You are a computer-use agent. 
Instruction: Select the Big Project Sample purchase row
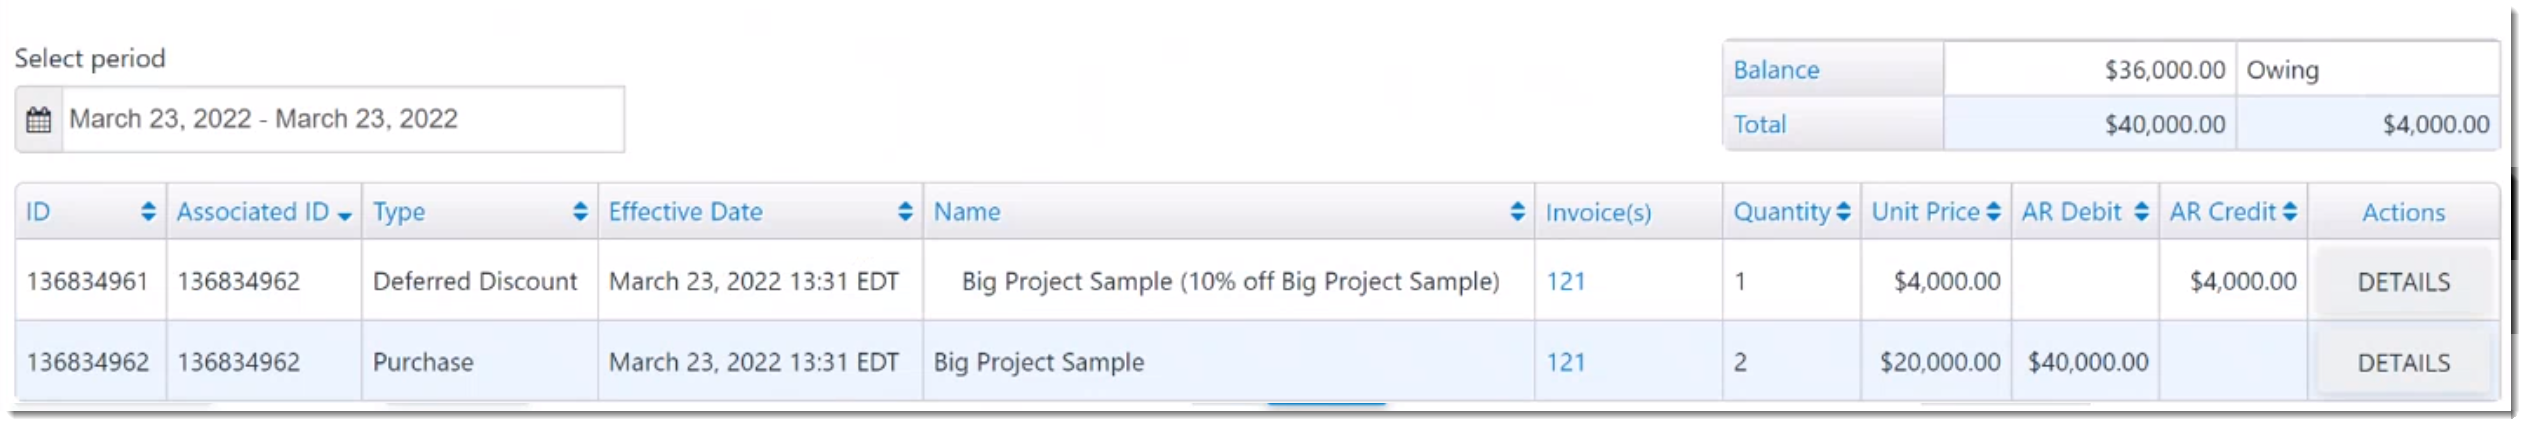point(1257,362)
